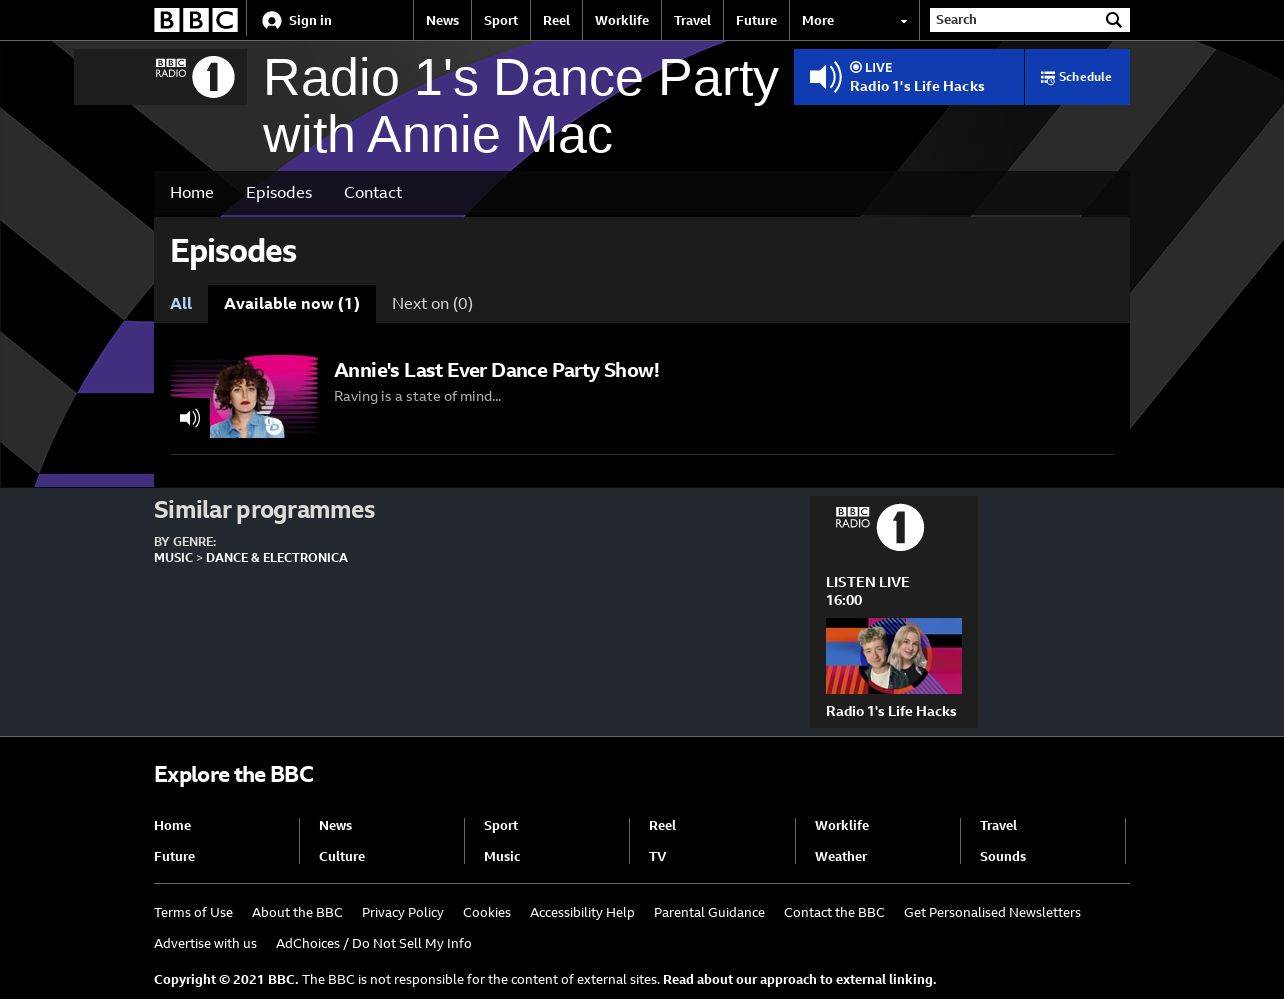
Task: Click footer Weather link
Action: click(841, 856)
